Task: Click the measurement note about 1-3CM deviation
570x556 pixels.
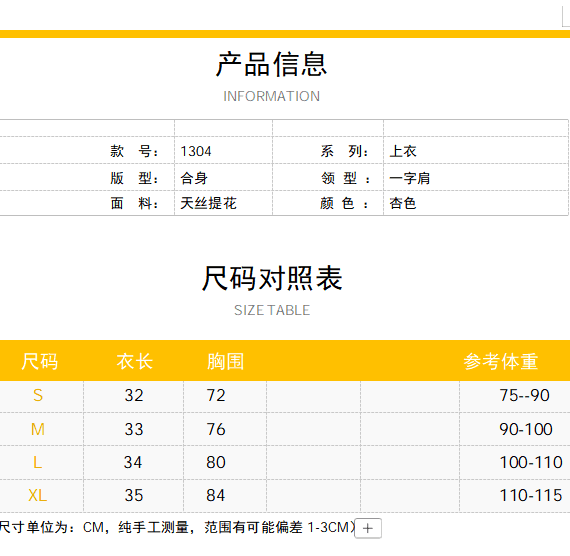Action: 177,527
